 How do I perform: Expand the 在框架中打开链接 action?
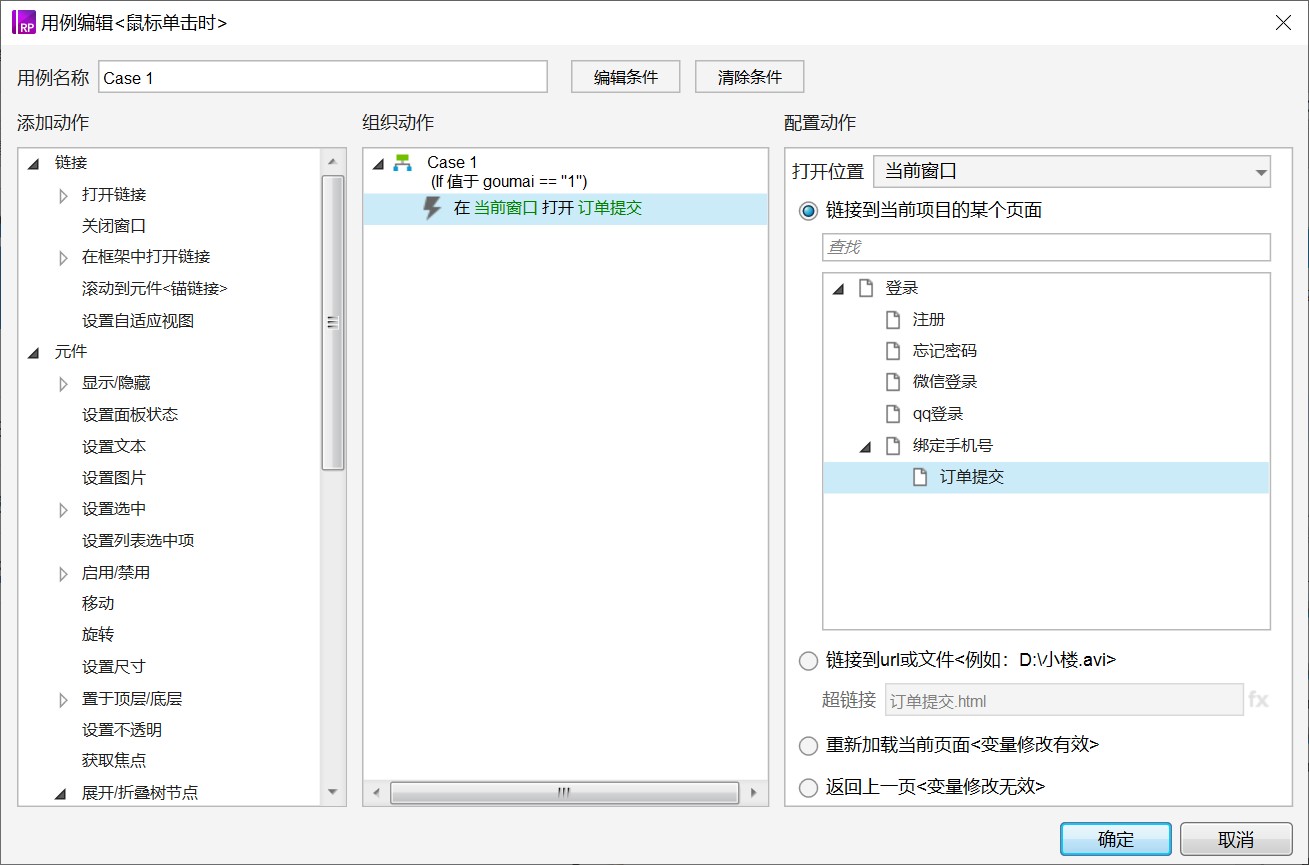pos(63,258)
